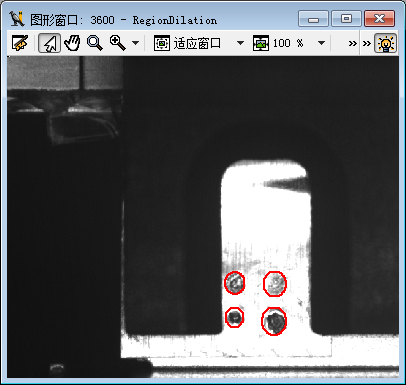
Task: Click the lower-right red circled region
Action: tap(274, 321)
